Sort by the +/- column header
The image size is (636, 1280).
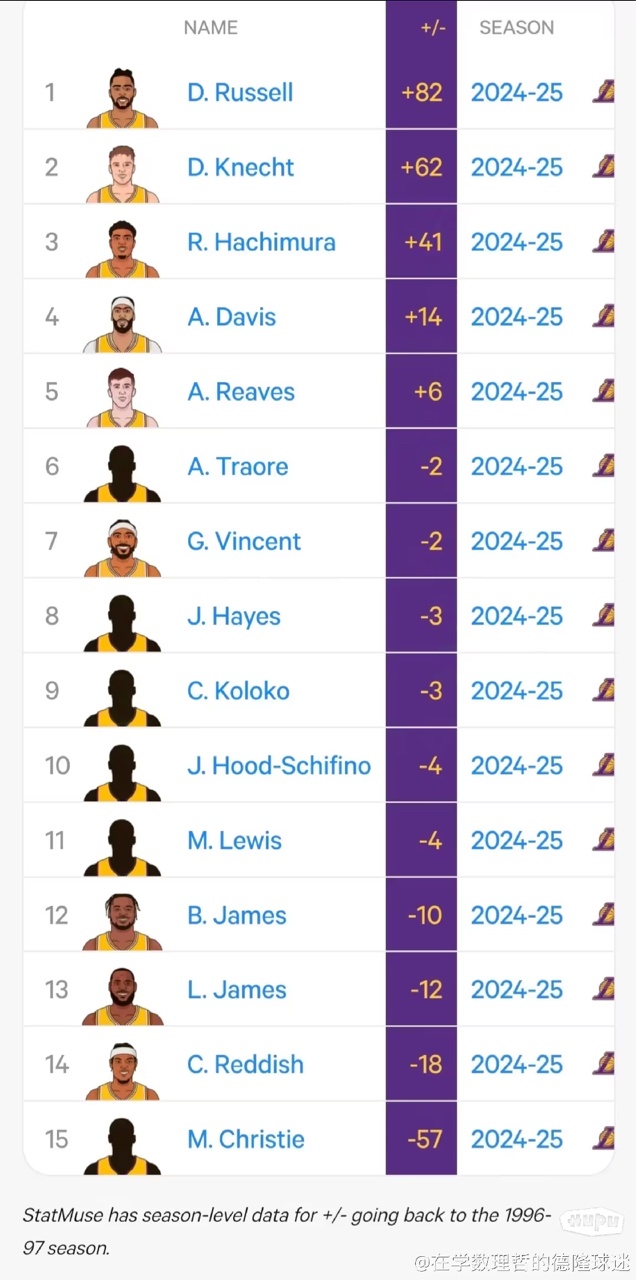pos(432,28)
